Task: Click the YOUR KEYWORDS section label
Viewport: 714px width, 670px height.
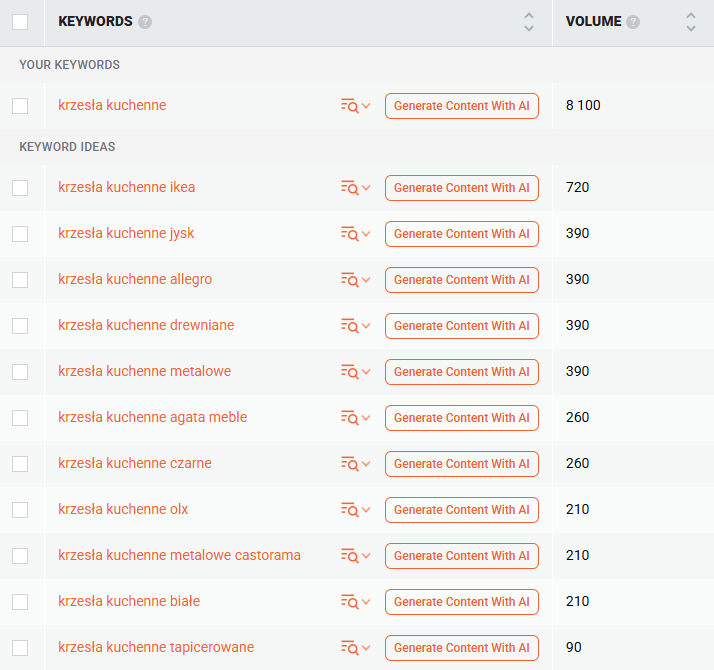Action: (69, 65)
